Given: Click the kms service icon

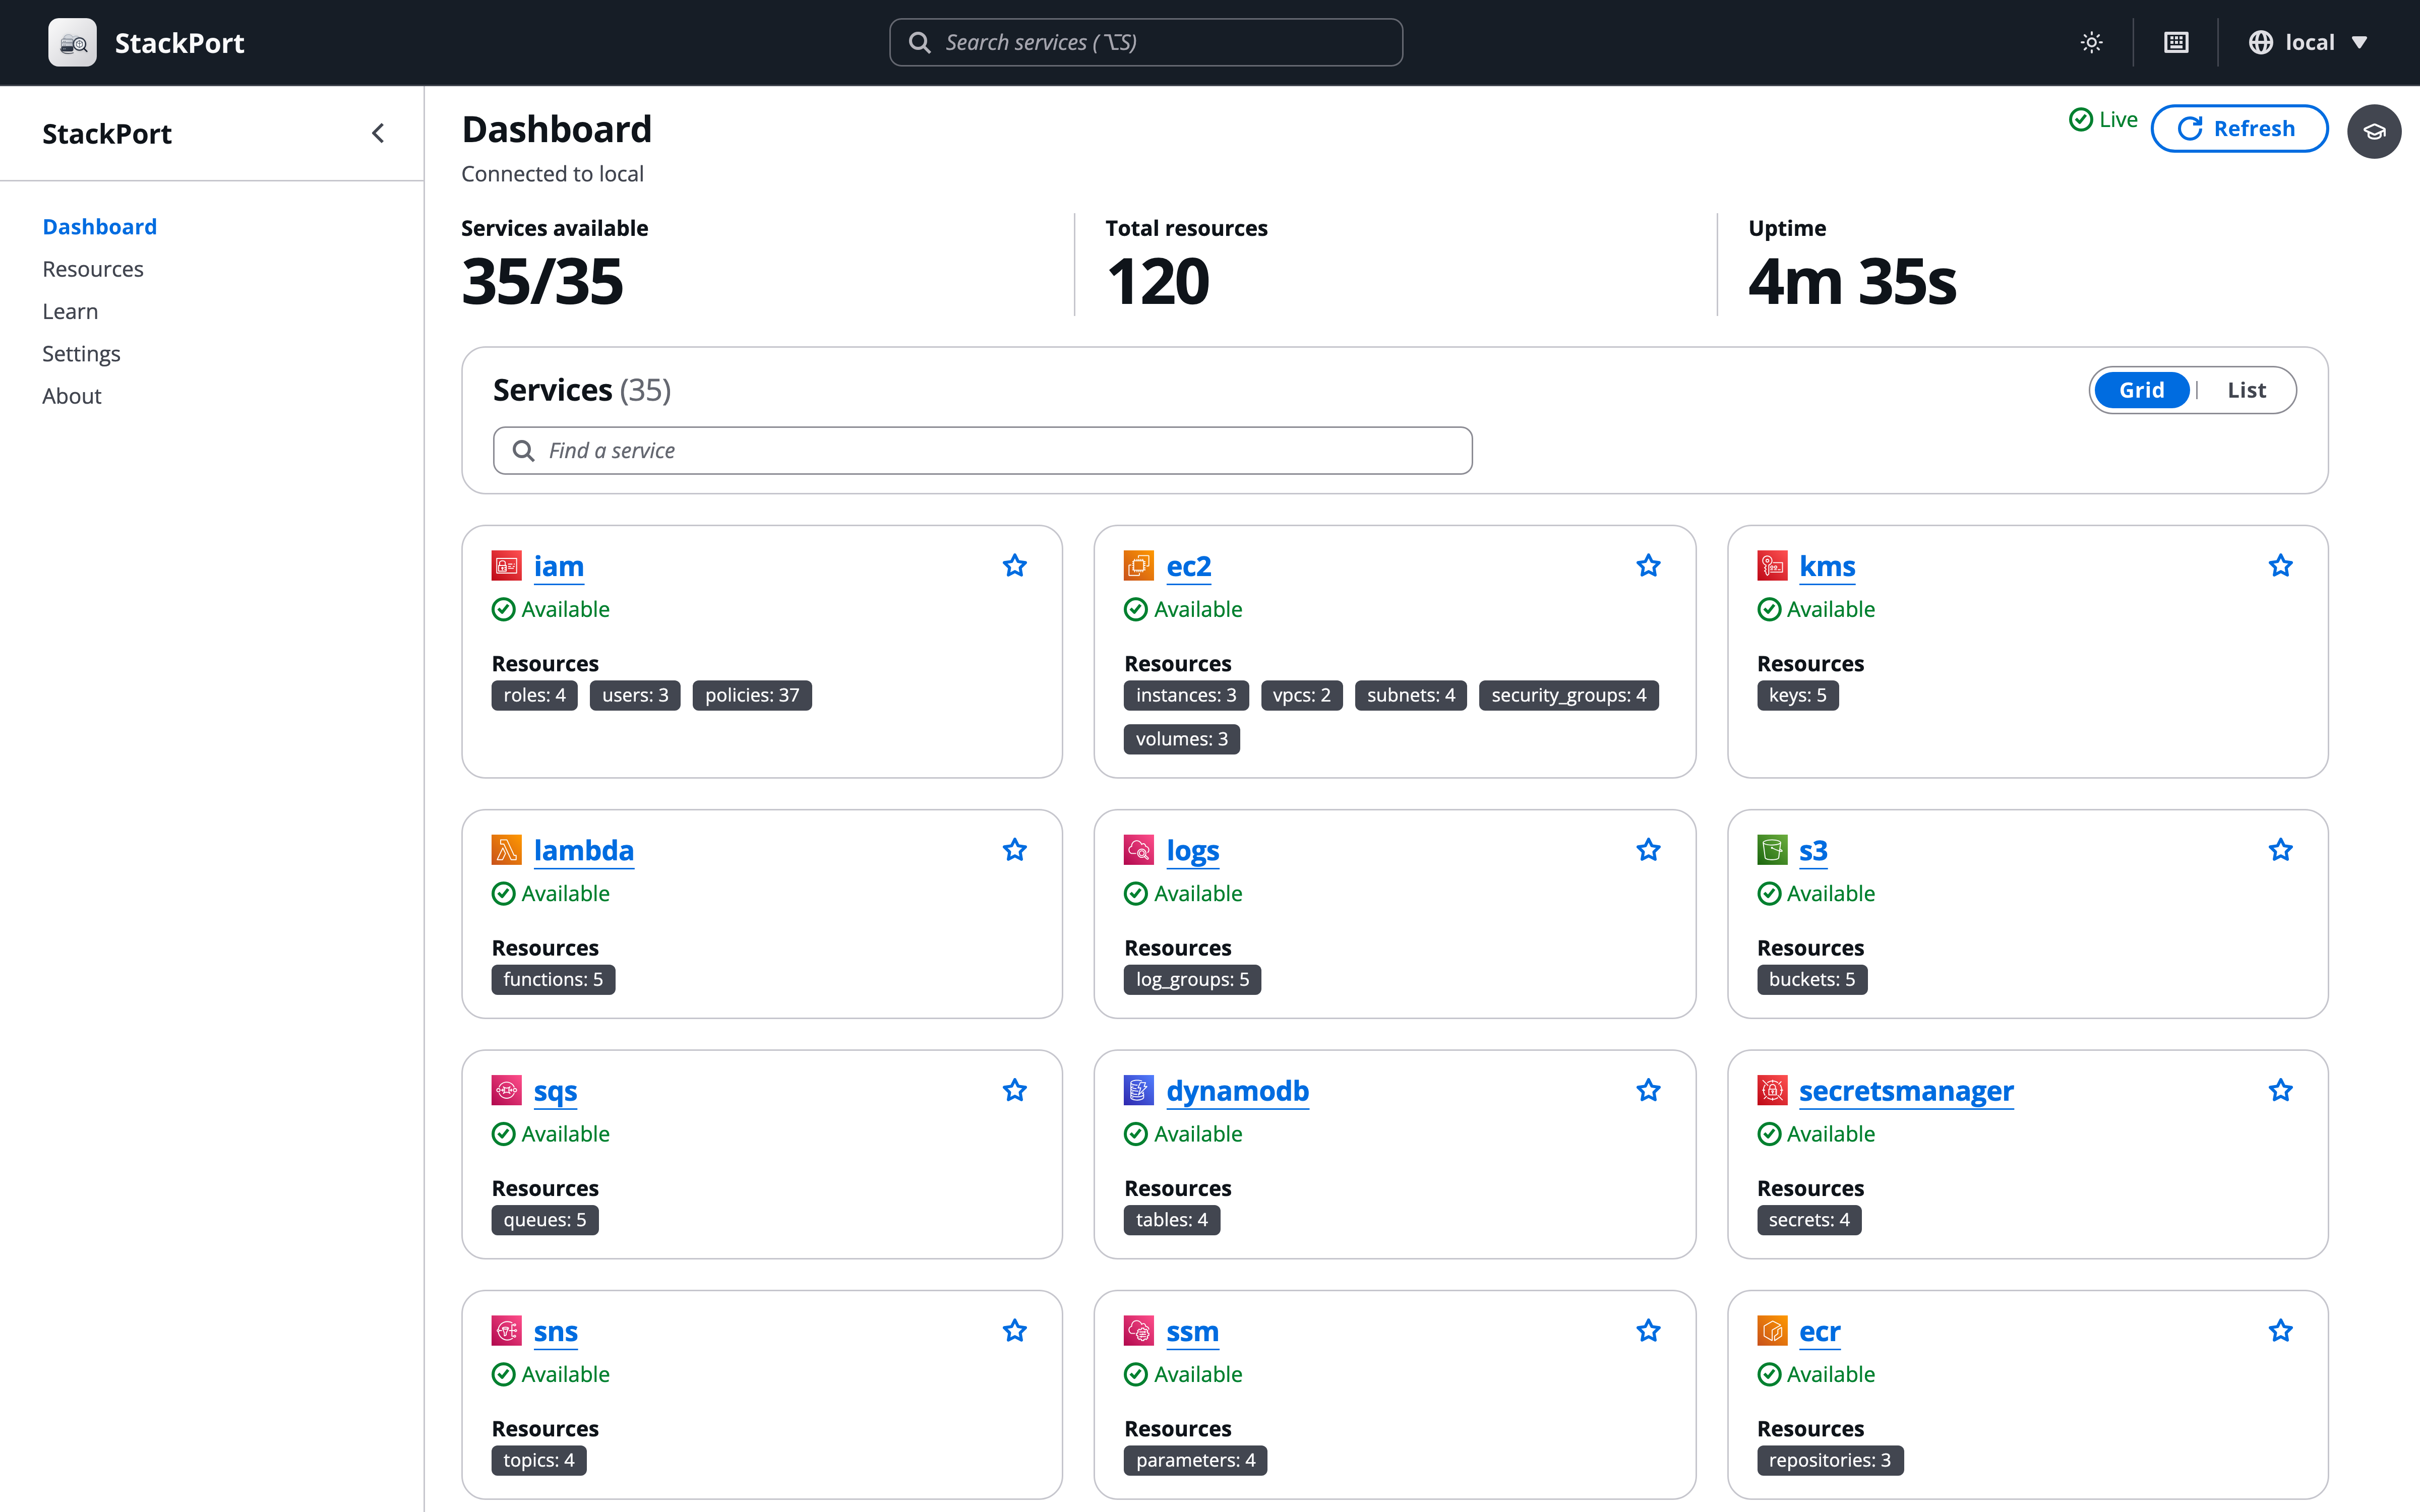Looking at the screenshot, I should tap(1772, 566).
